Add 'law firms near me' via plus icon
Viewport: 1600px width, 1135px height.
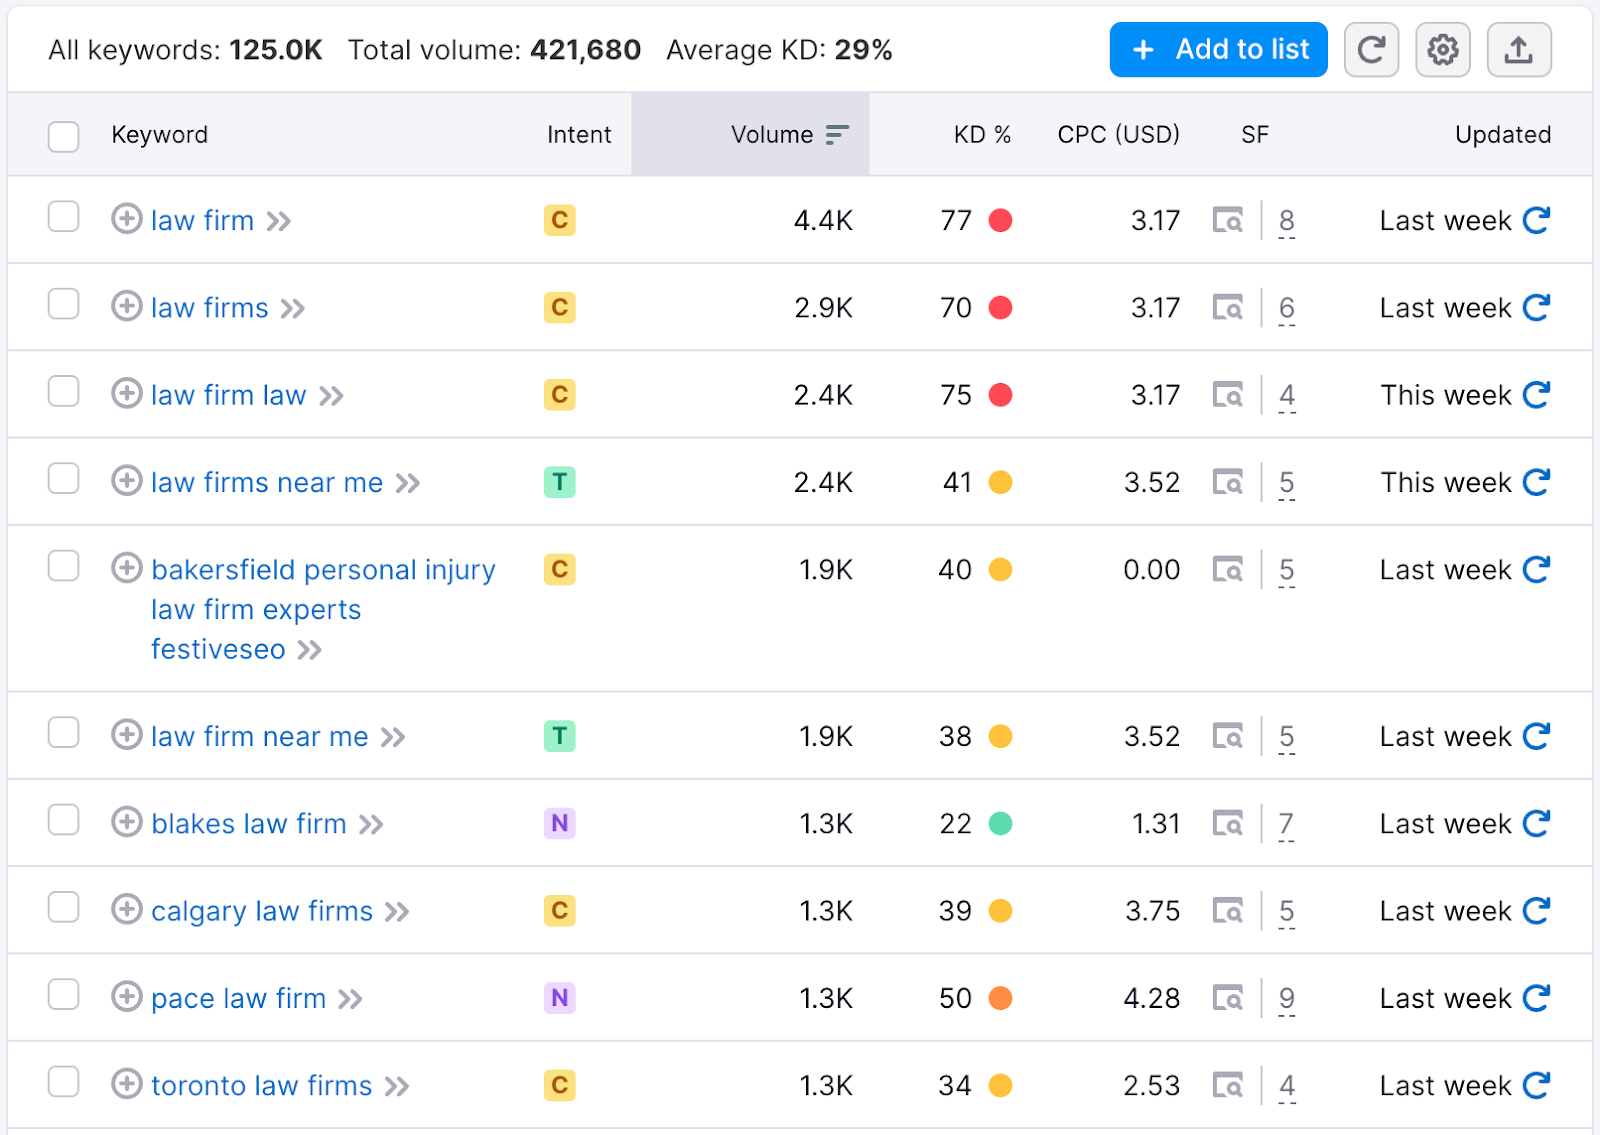pos(126,481)
